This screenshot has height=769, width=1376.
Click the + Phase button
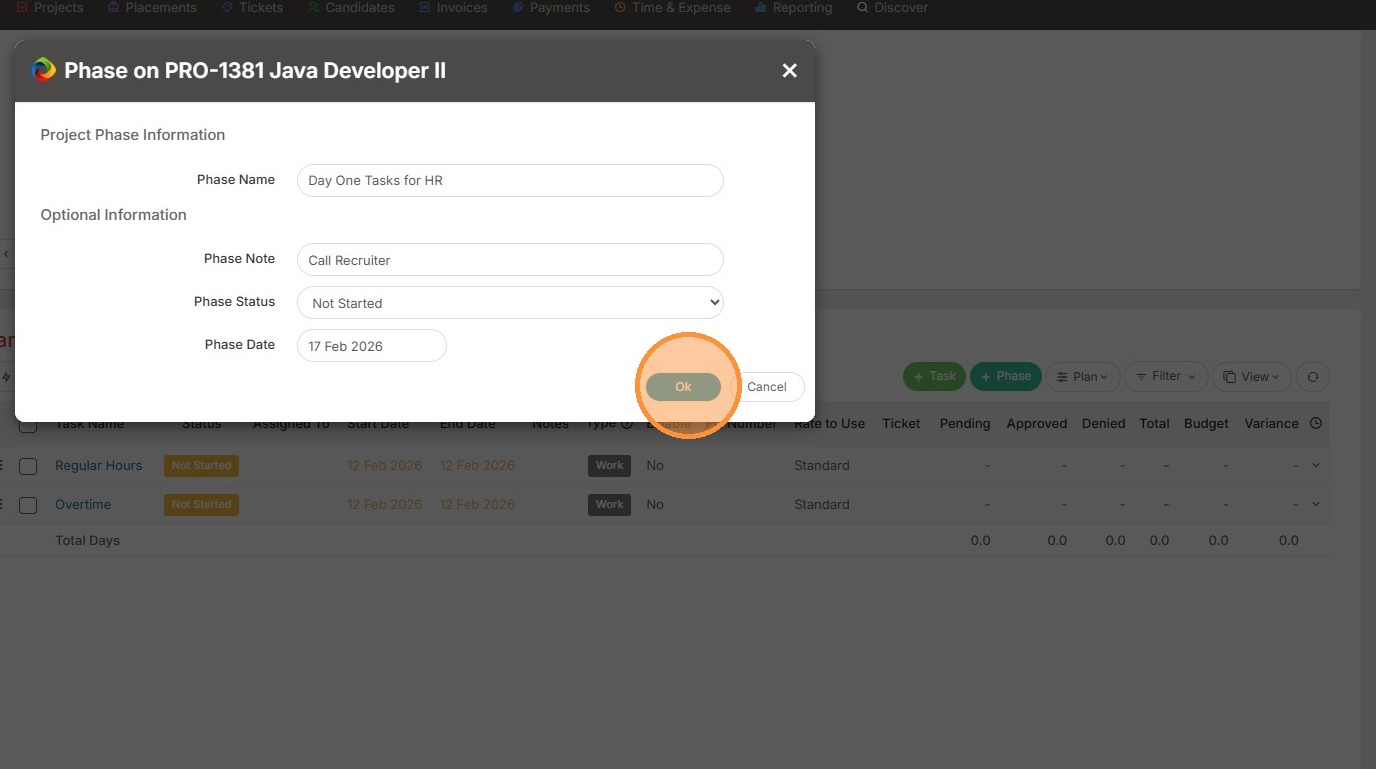(x=1006, y=377)
